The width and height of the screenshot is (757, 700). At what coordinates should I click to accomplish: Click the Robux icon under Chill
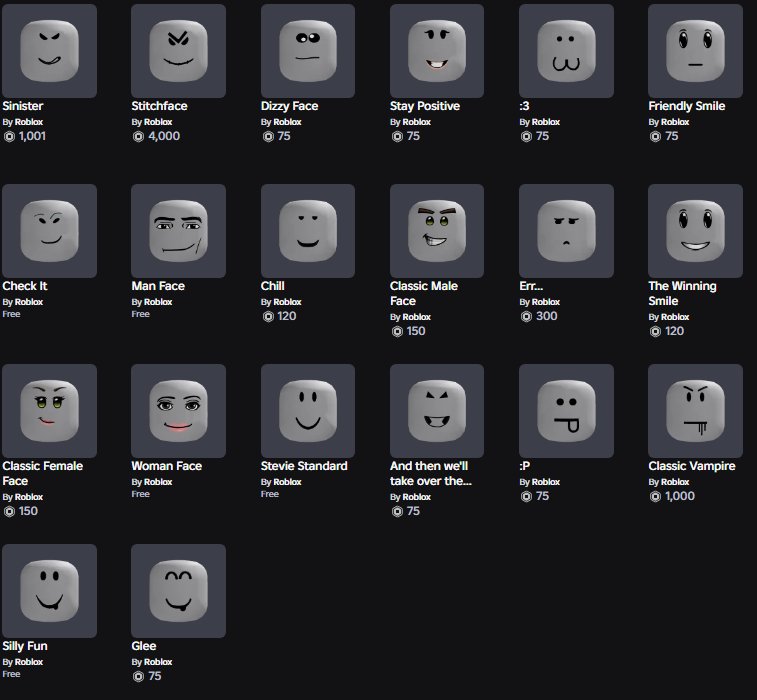tap(268, 317)
